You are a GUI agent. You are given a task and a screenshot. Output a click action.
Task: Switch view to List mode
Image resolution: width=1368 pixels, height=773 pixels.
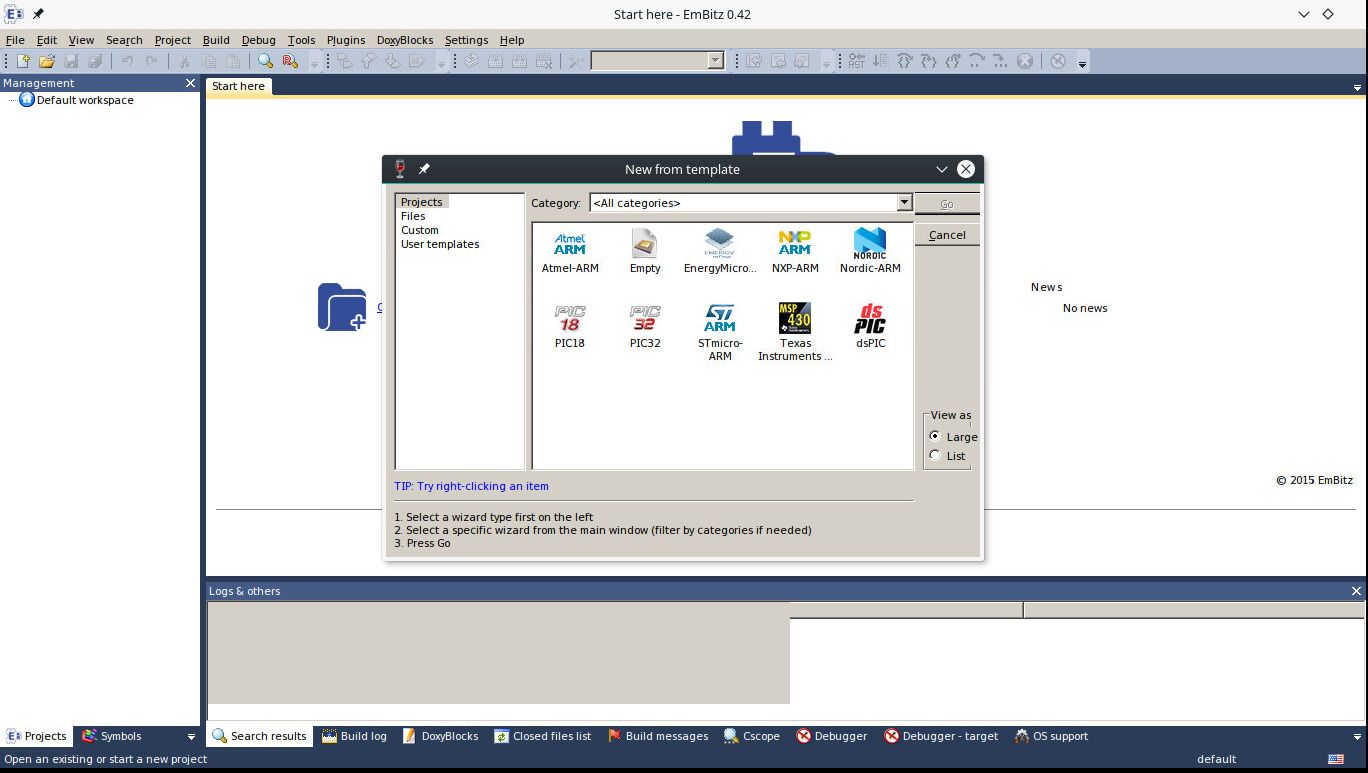point(935,455)
